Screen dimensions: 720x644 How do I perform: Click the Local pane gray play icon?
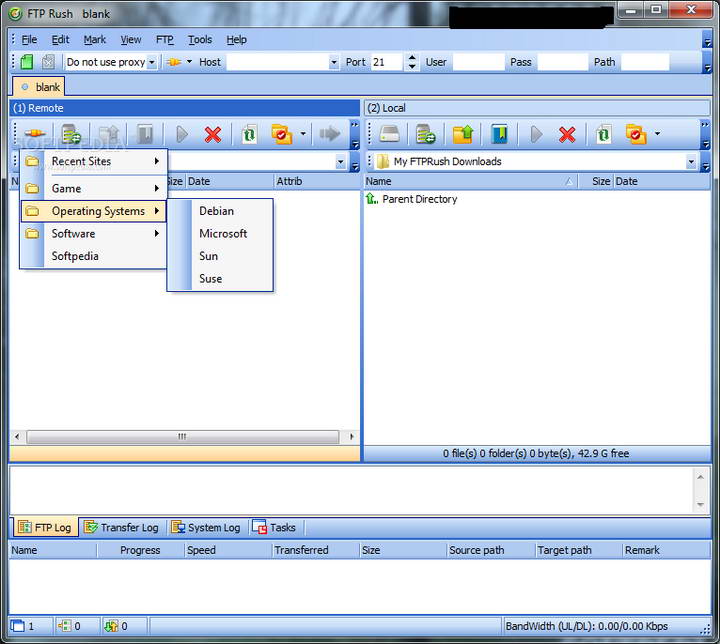point(536,135)
